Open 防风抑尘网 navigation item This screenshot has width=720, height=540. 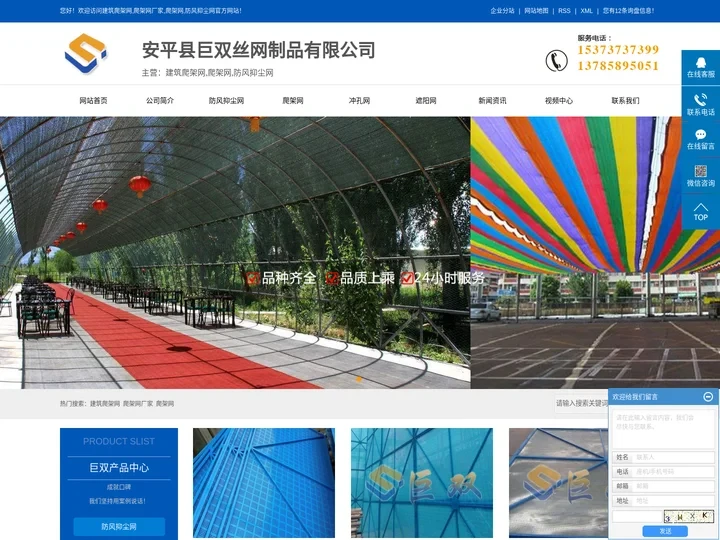(x=226, y=101)
